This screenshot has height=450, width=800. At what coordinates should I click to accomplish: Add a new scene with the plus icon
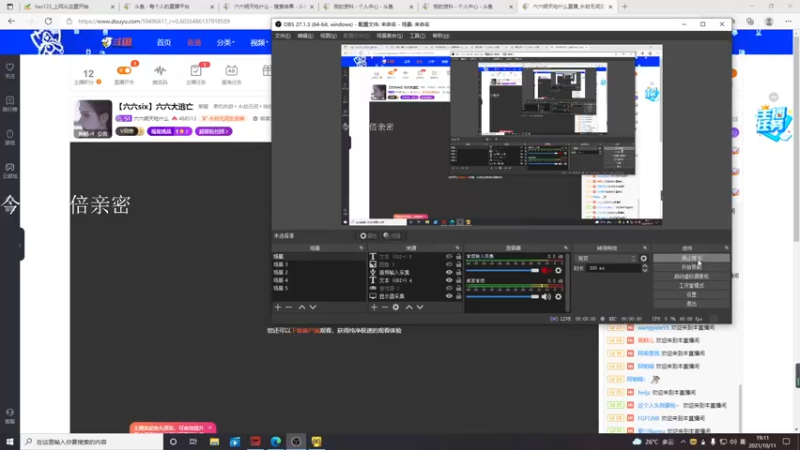point(278,307)
